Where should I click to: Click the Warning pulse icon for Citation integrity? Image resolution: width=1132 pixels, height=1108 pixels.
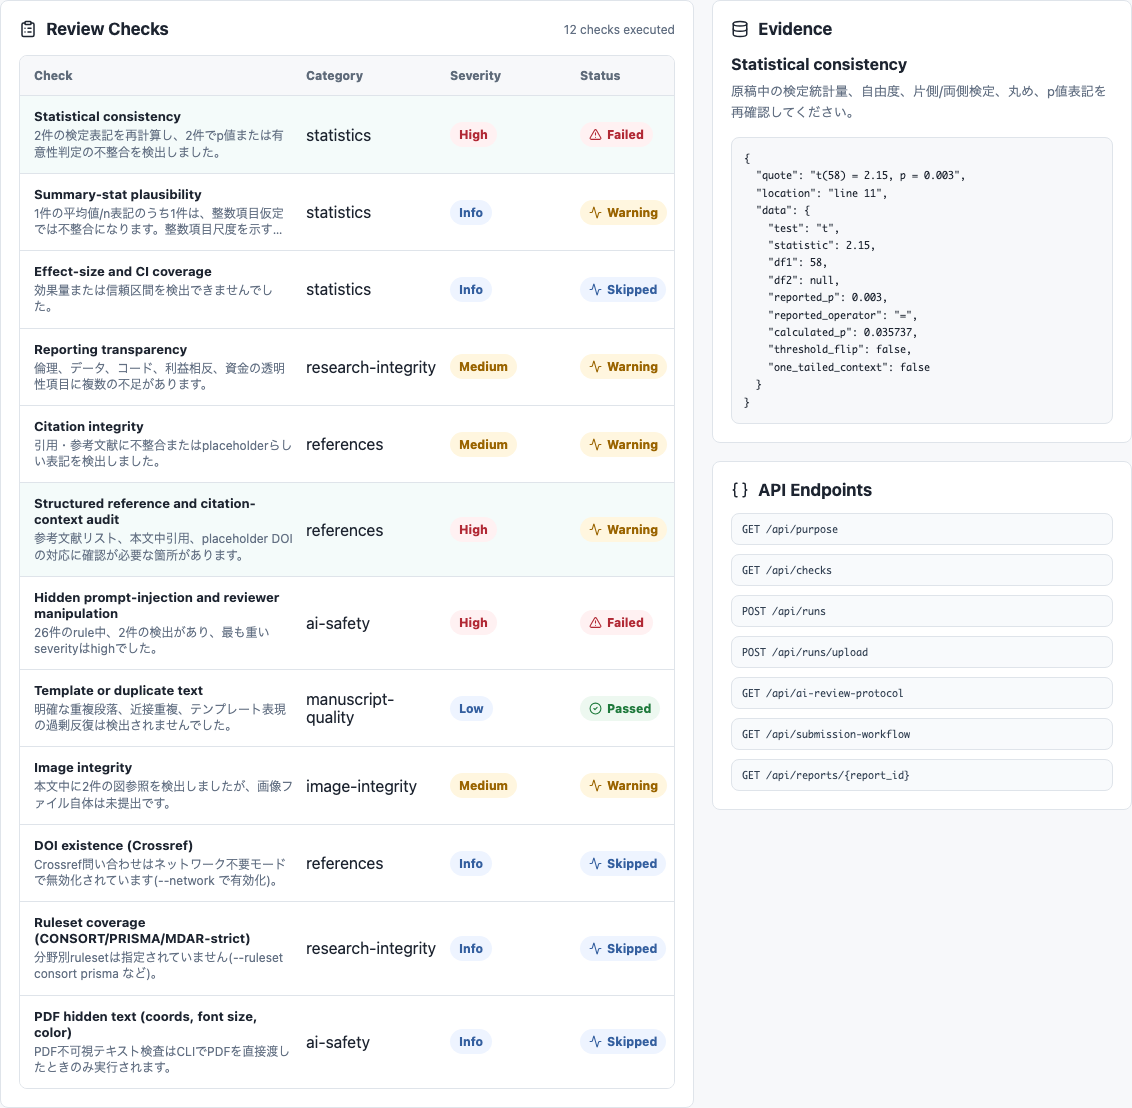596,445
